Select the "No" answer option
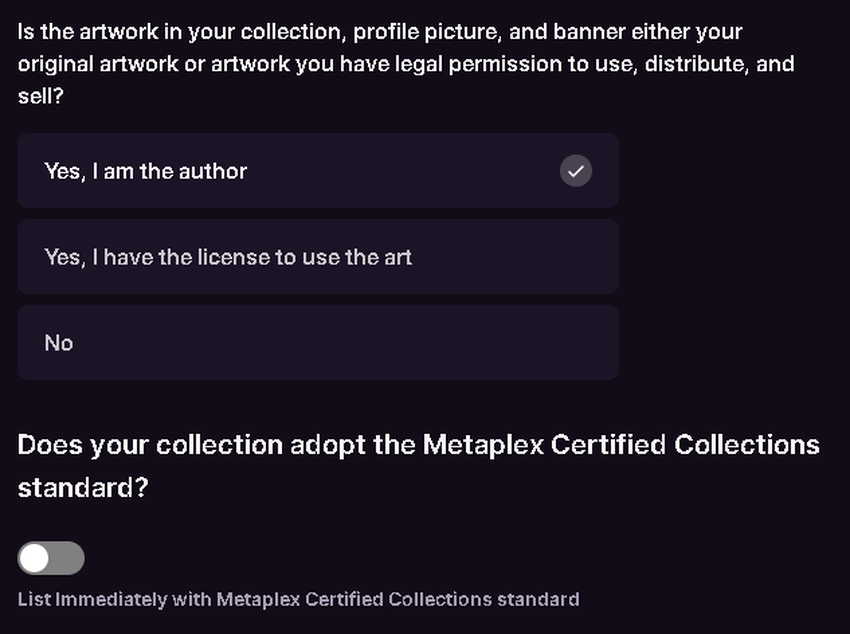Viewport: 850px width, 634px height. (318, 343)
